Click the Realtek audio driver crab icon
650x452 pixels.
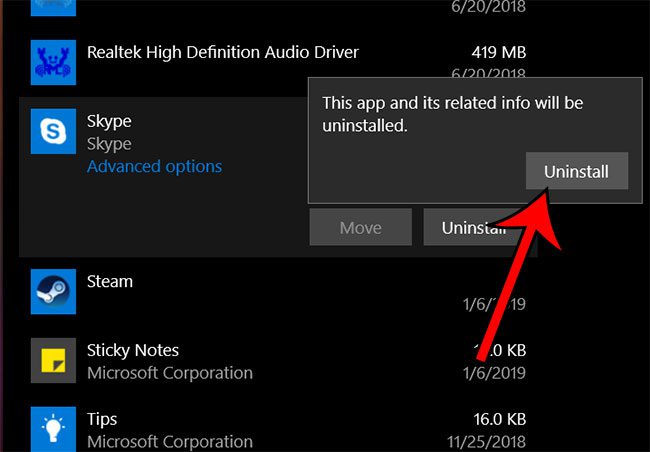tap(49, 62)
